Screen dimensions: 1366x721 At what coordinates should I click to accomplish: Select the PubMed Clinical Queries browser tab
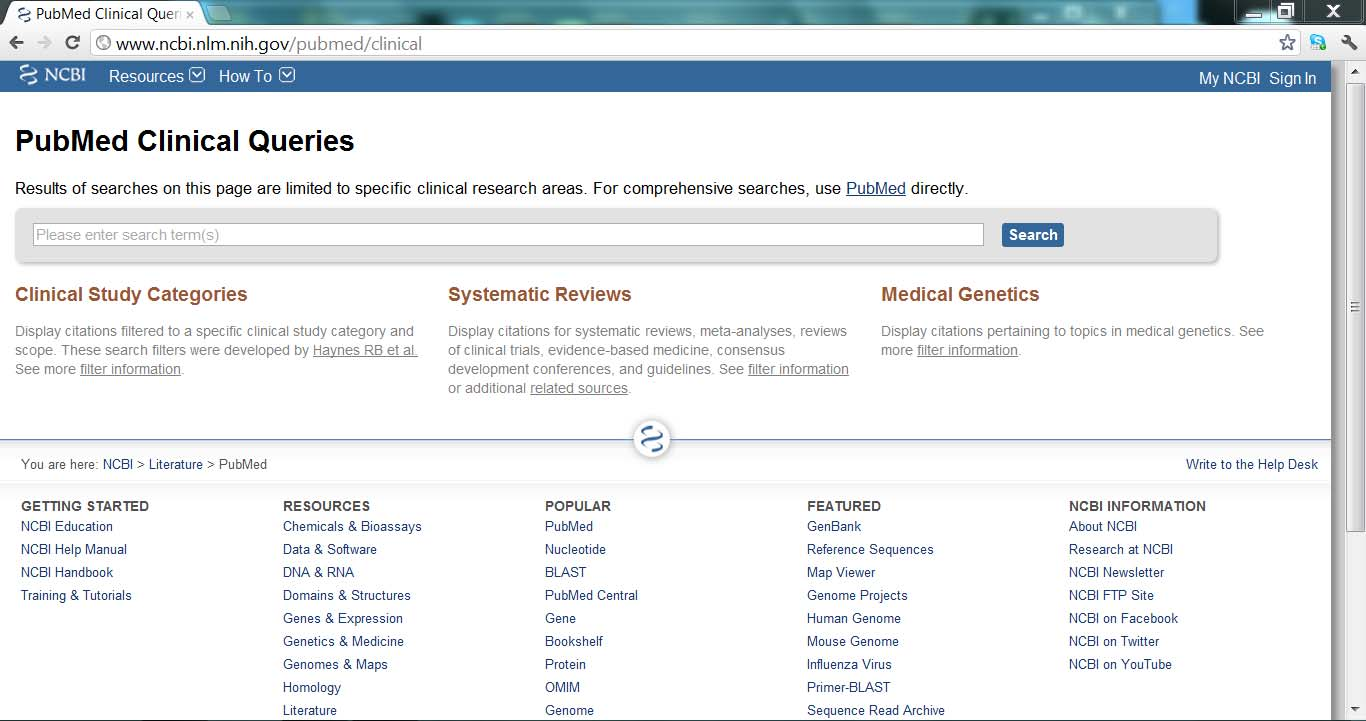pyautogui.click(x=105, y=15)
